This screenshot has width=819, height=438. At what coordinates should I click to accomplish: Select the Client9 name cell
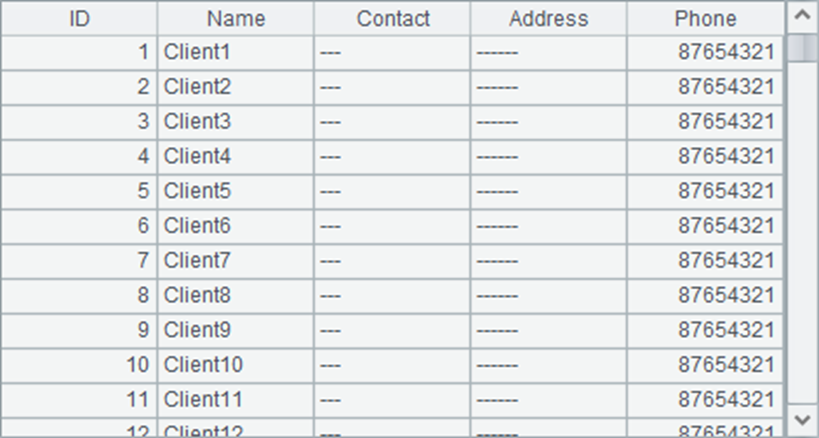pyautogui.click(x=236, y=330)
